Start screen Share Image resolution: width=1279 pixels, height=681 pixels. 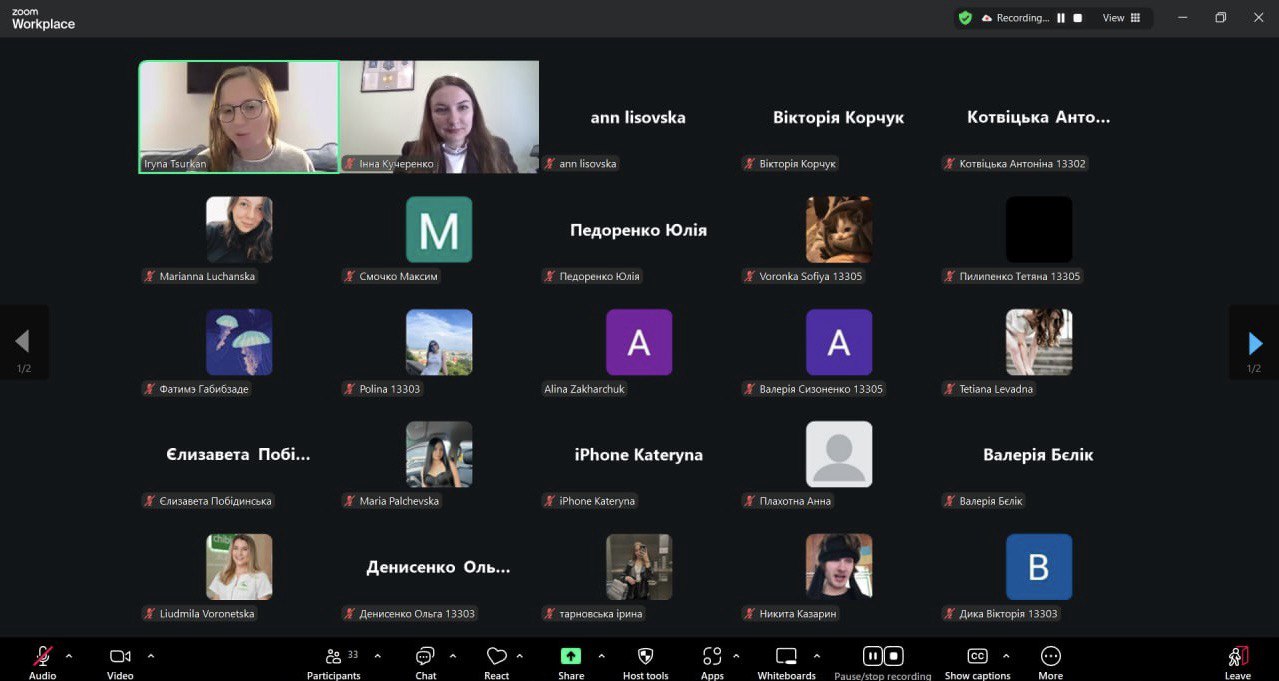pos(571,657)
